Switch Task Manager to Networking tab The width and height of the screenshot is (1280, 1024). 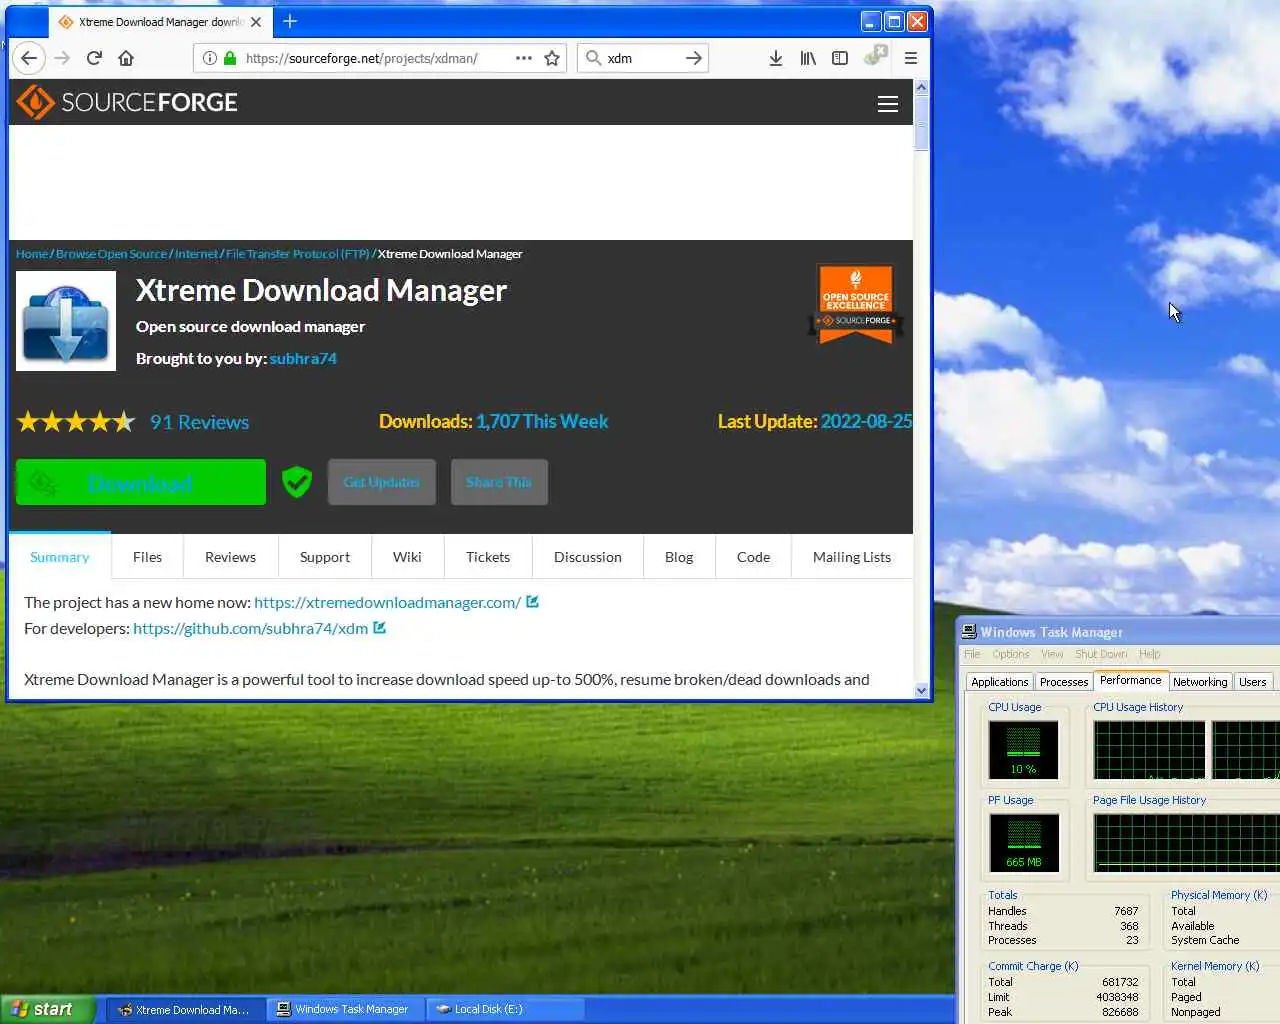tap(1200, 682)
